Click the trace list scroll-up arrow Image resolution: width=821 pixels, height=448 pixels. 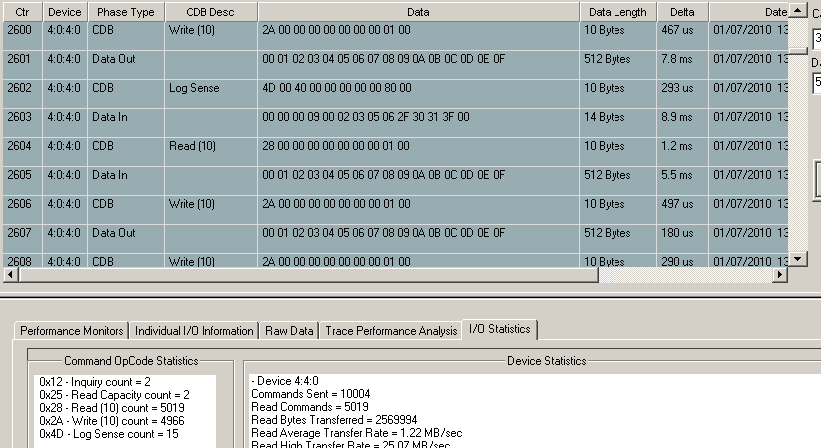(x=797, y=10)
